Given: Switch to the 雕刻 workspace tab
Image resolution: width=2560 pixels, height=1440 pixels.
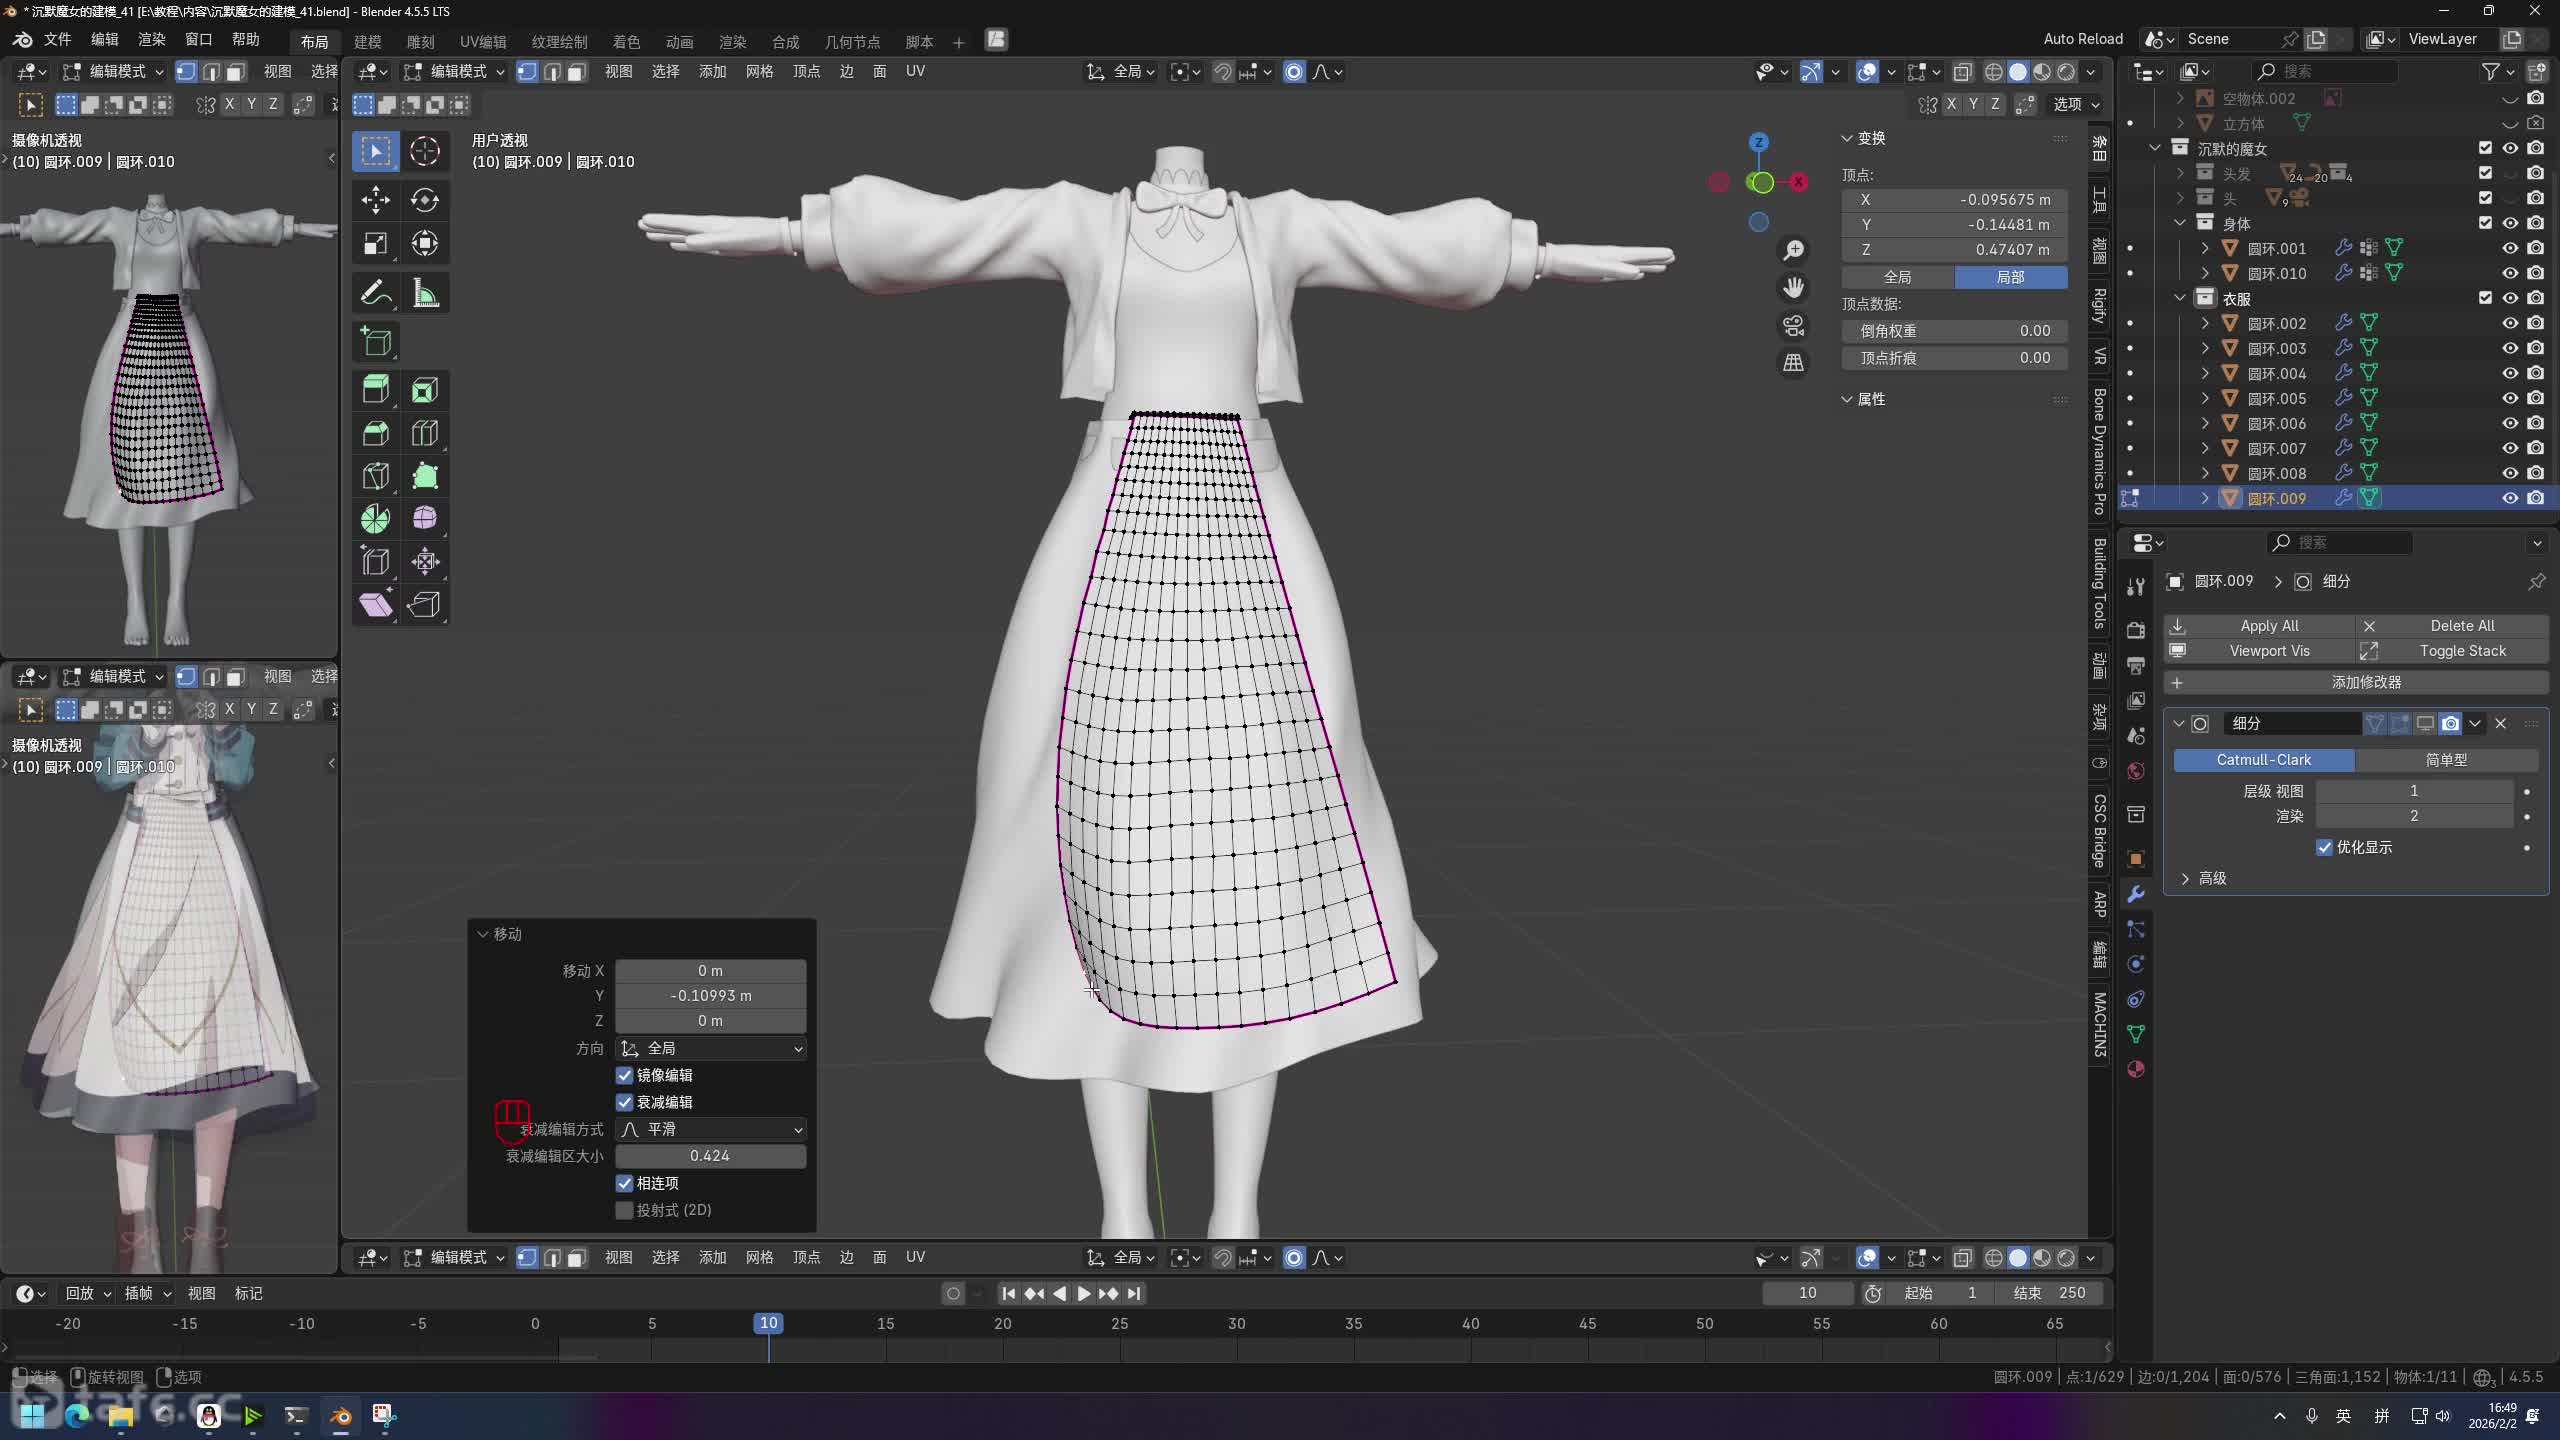Looking at the screenshot, I should 420,41.
